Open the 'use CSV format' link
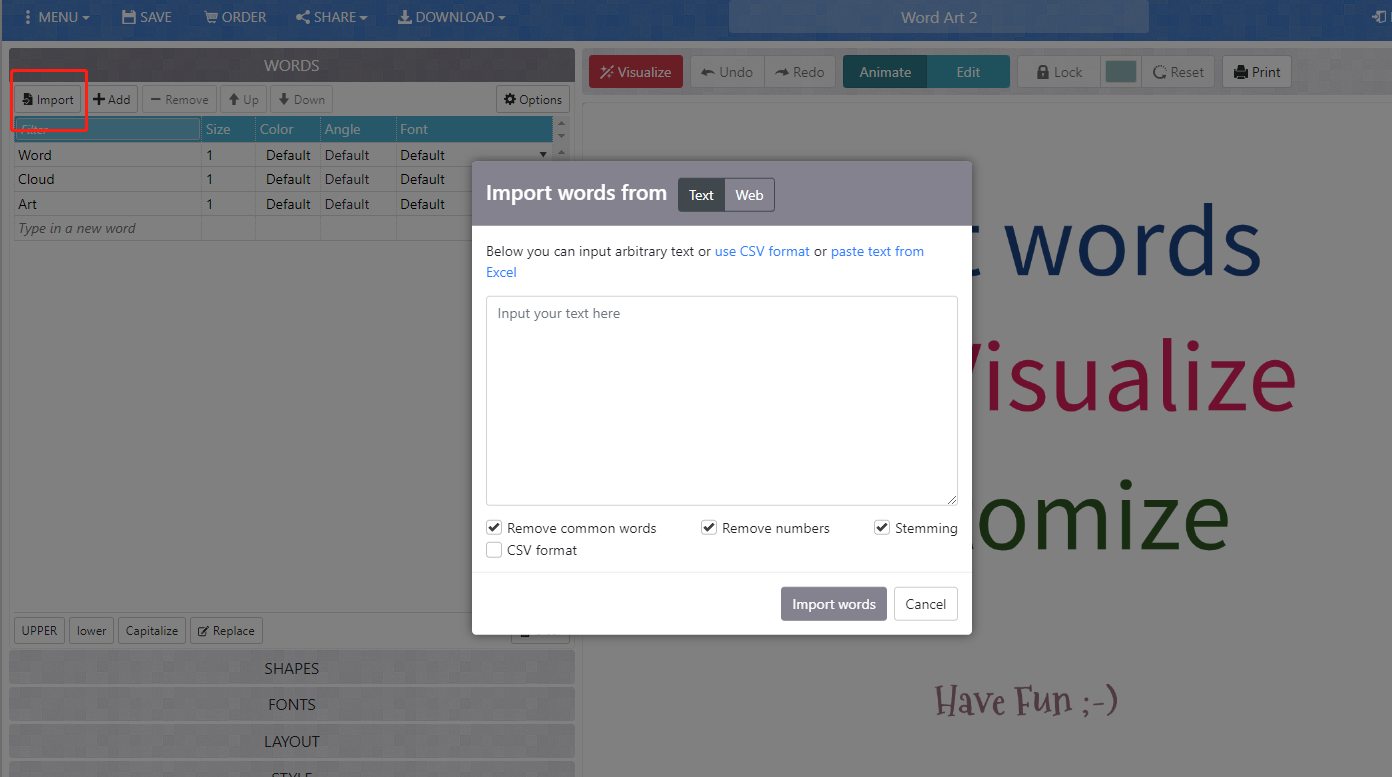Viewport: 1392px width, 777px height. tap(762, 251)
